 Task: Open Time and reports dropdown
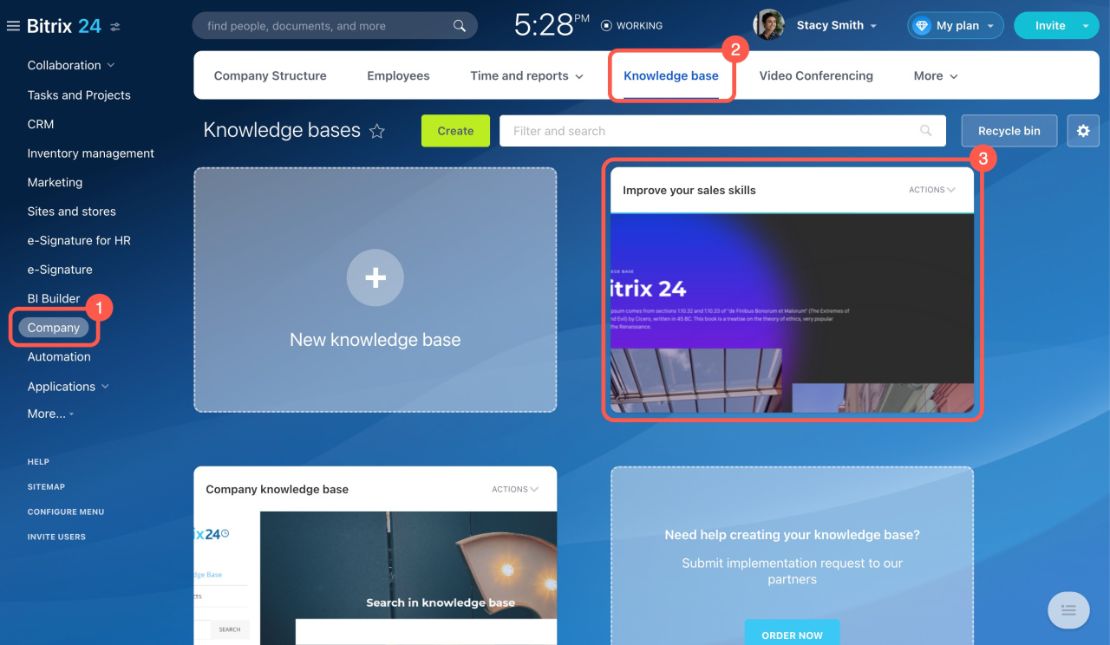527,76
